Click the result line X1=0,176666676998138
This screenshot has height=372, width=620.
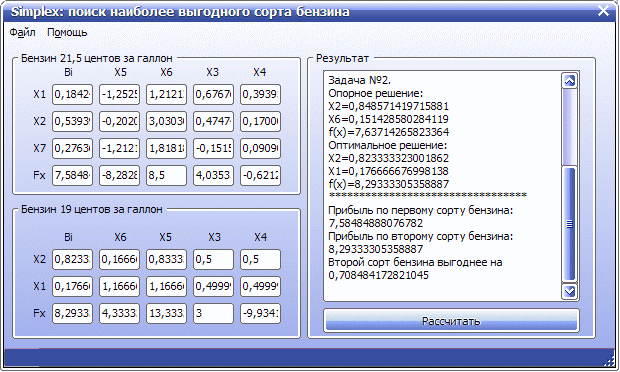[x=388, y=171]
